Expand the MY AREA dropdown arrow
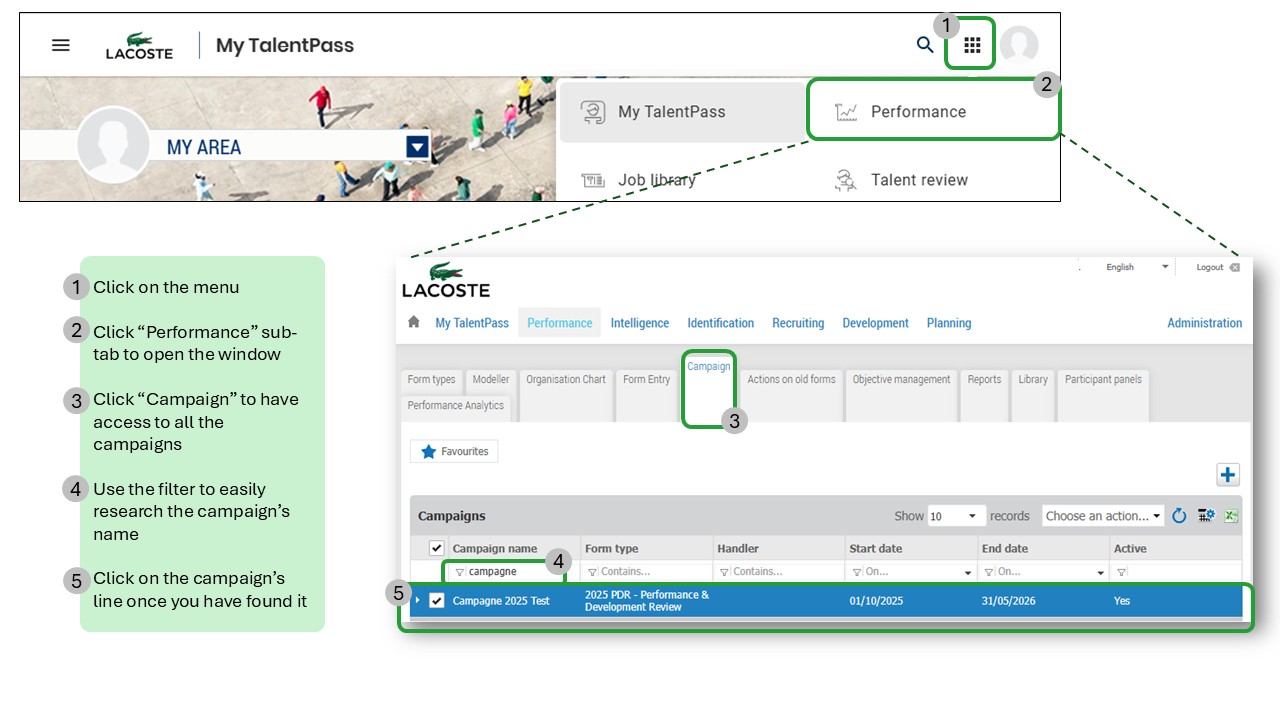Viewport: 1280px width, 720px height. (417, 148)
